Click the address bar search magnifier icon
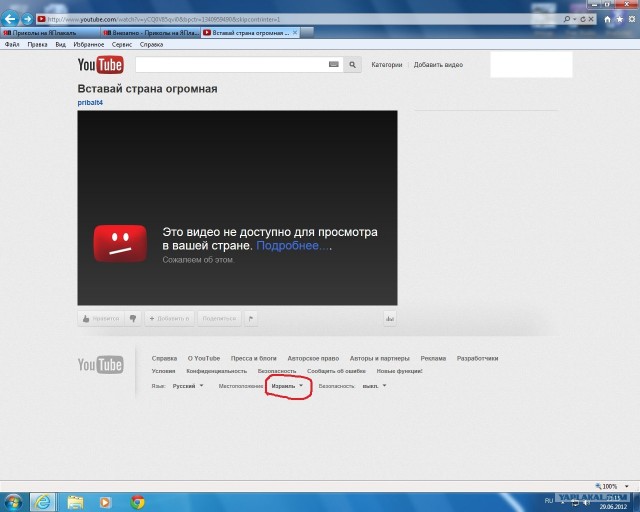 coord(567,19)
